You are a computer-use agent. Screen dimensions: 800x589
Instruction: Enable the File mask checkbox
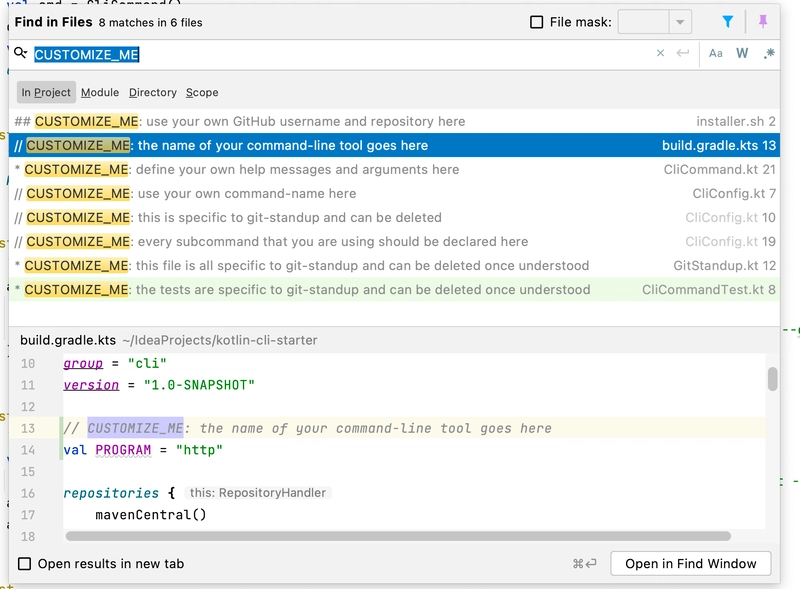[x=537, y=22]
